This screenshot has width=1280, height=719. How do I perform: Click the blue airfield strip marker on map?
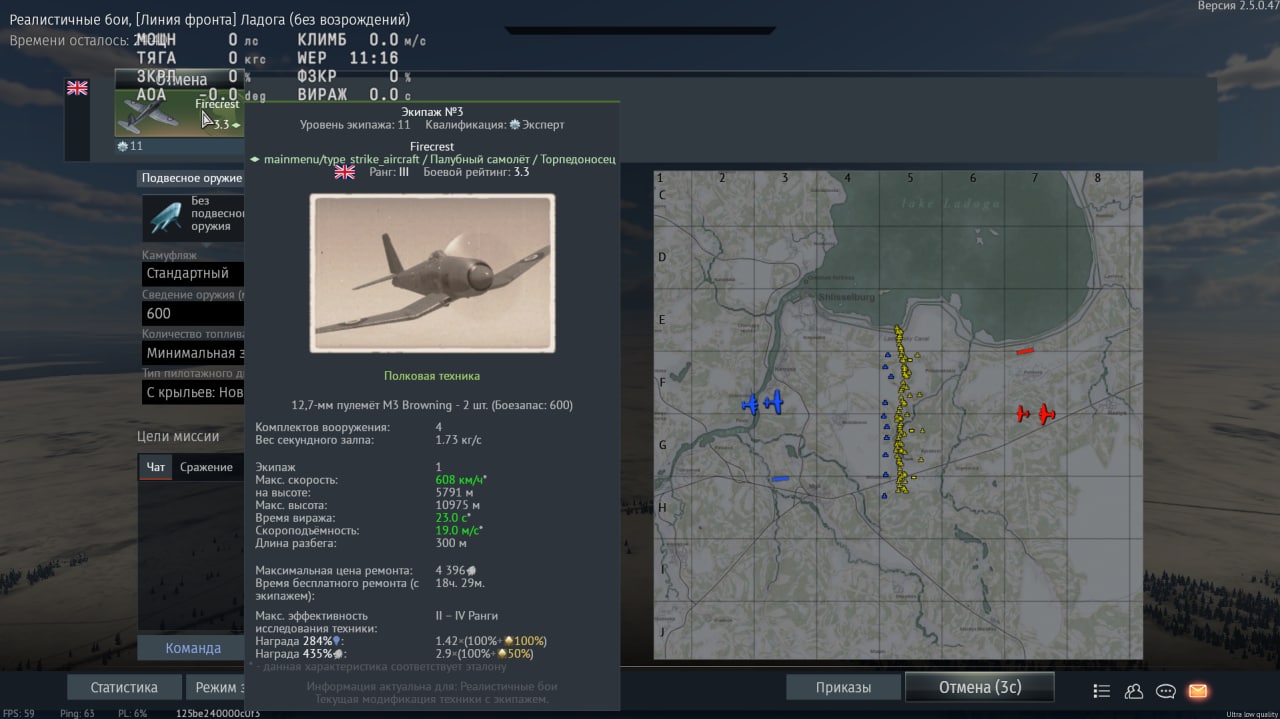(x=781, y=479)
